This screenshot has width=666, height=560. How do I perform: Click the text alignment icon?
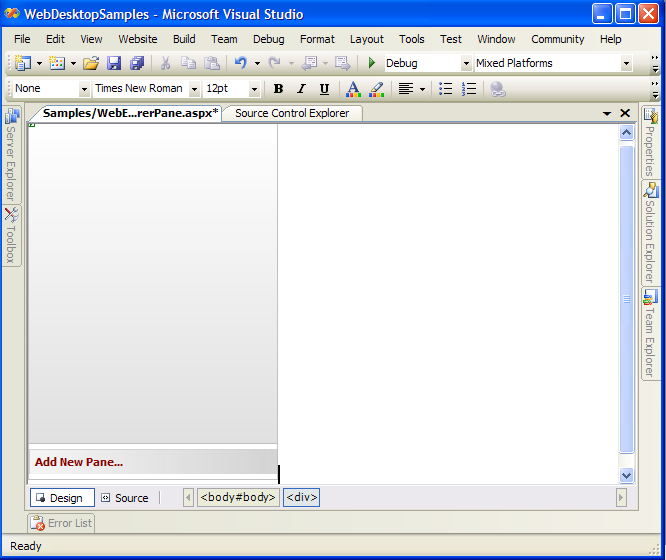405,89
